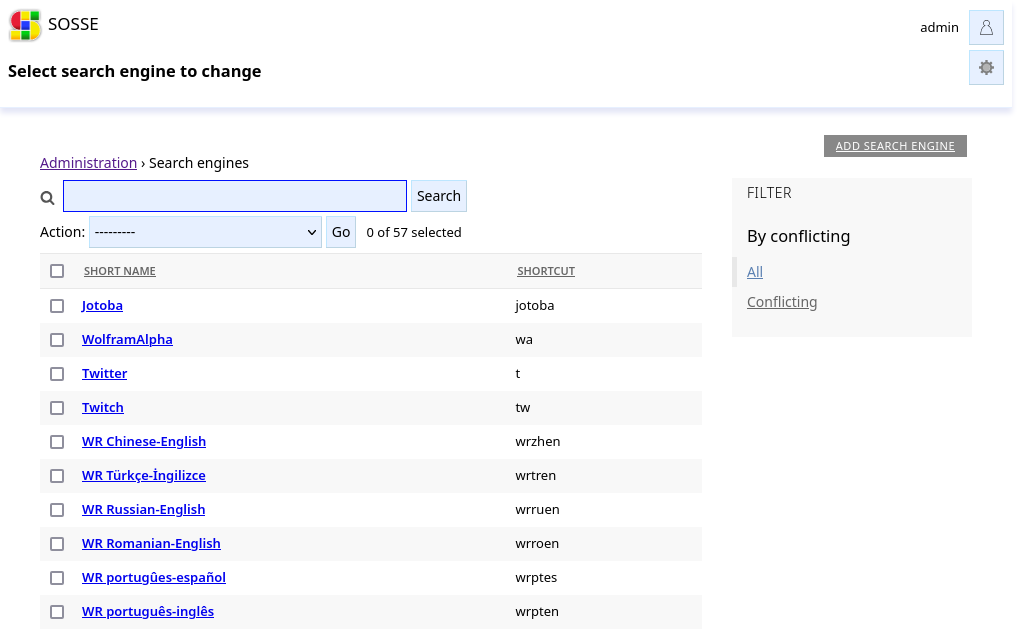Check the Twitter row checkbox
The height and width of the screenshot is (634, 1024).
(x=57, y=374)
